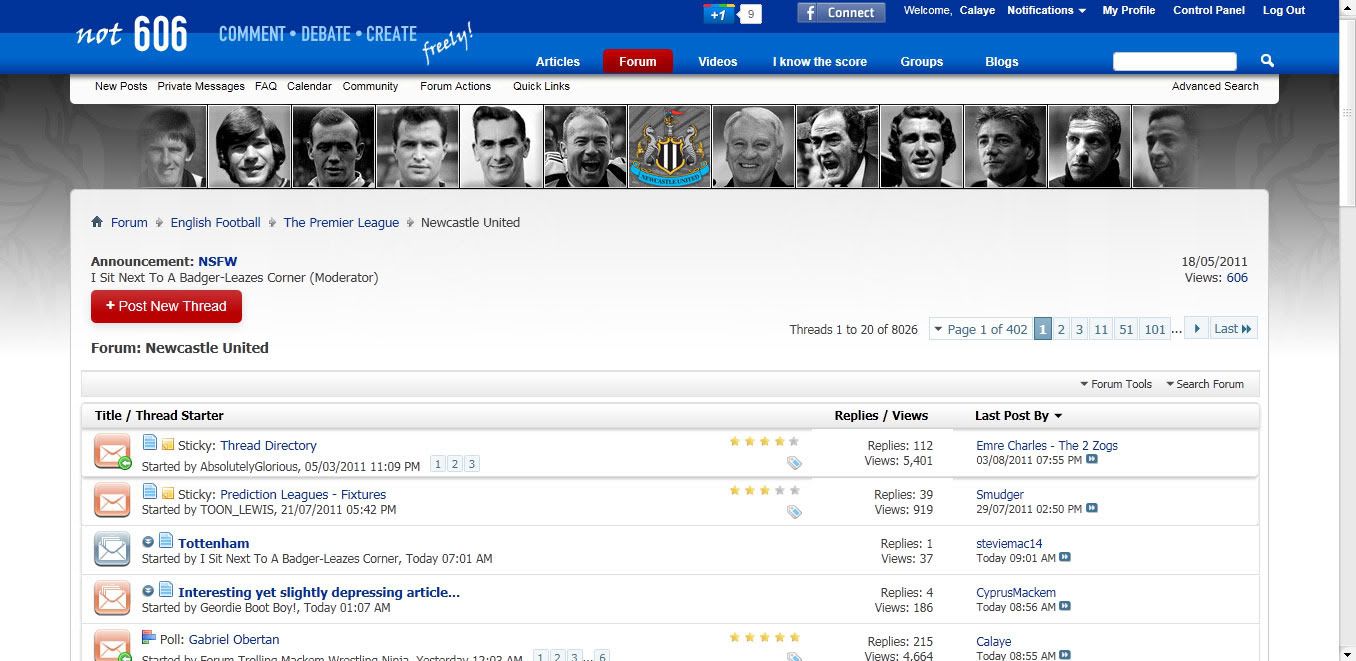Open the Search Forum dropdown
The height and width of the screenshot is (661, 1356).
click(x=1205, y=384)
